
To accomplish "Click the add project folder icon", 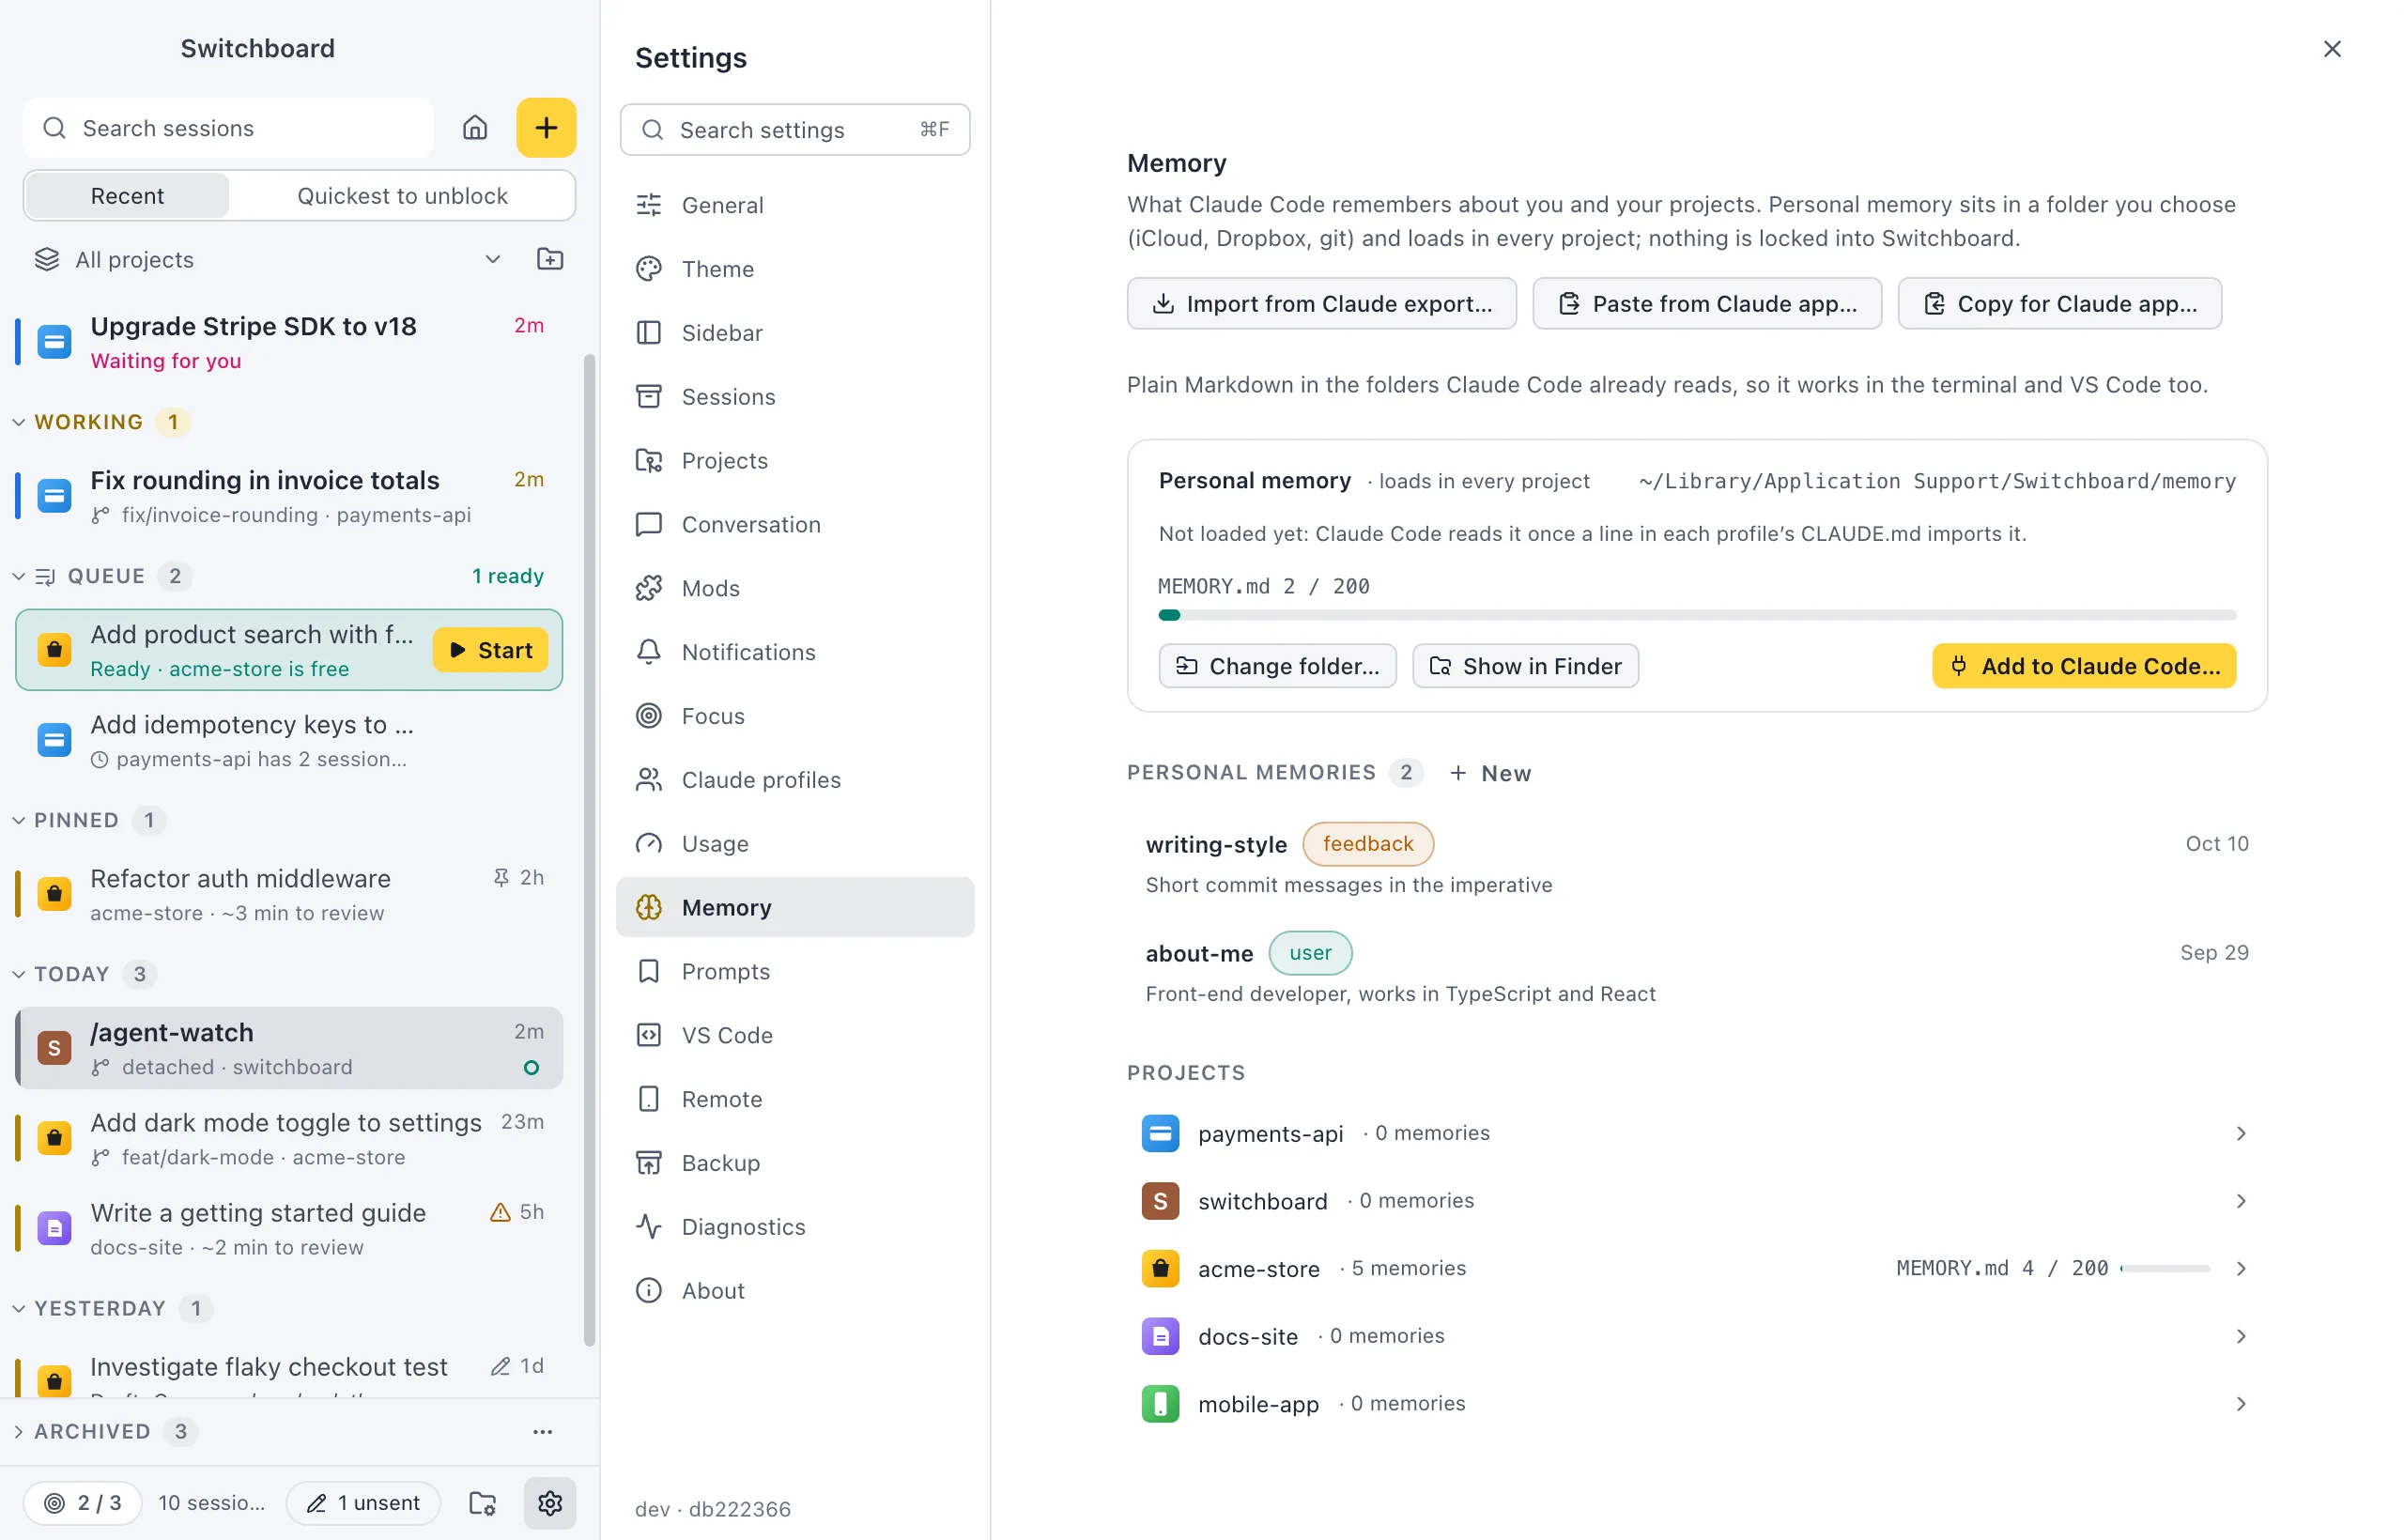I will [550, 259].
